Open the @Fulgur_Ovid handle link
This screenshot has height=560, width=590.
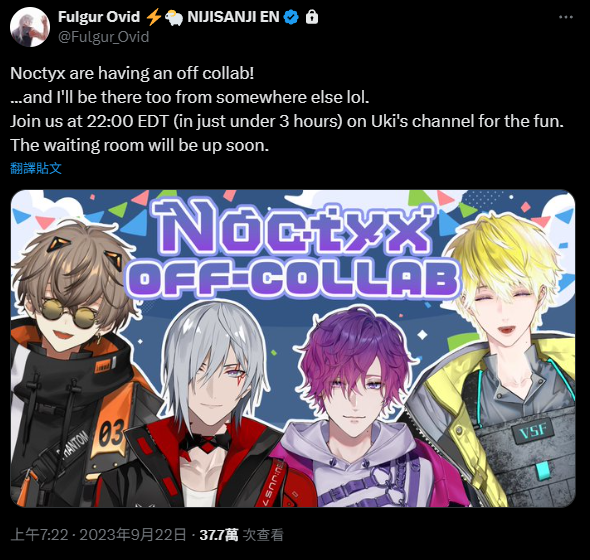click(x=103, y=37)
